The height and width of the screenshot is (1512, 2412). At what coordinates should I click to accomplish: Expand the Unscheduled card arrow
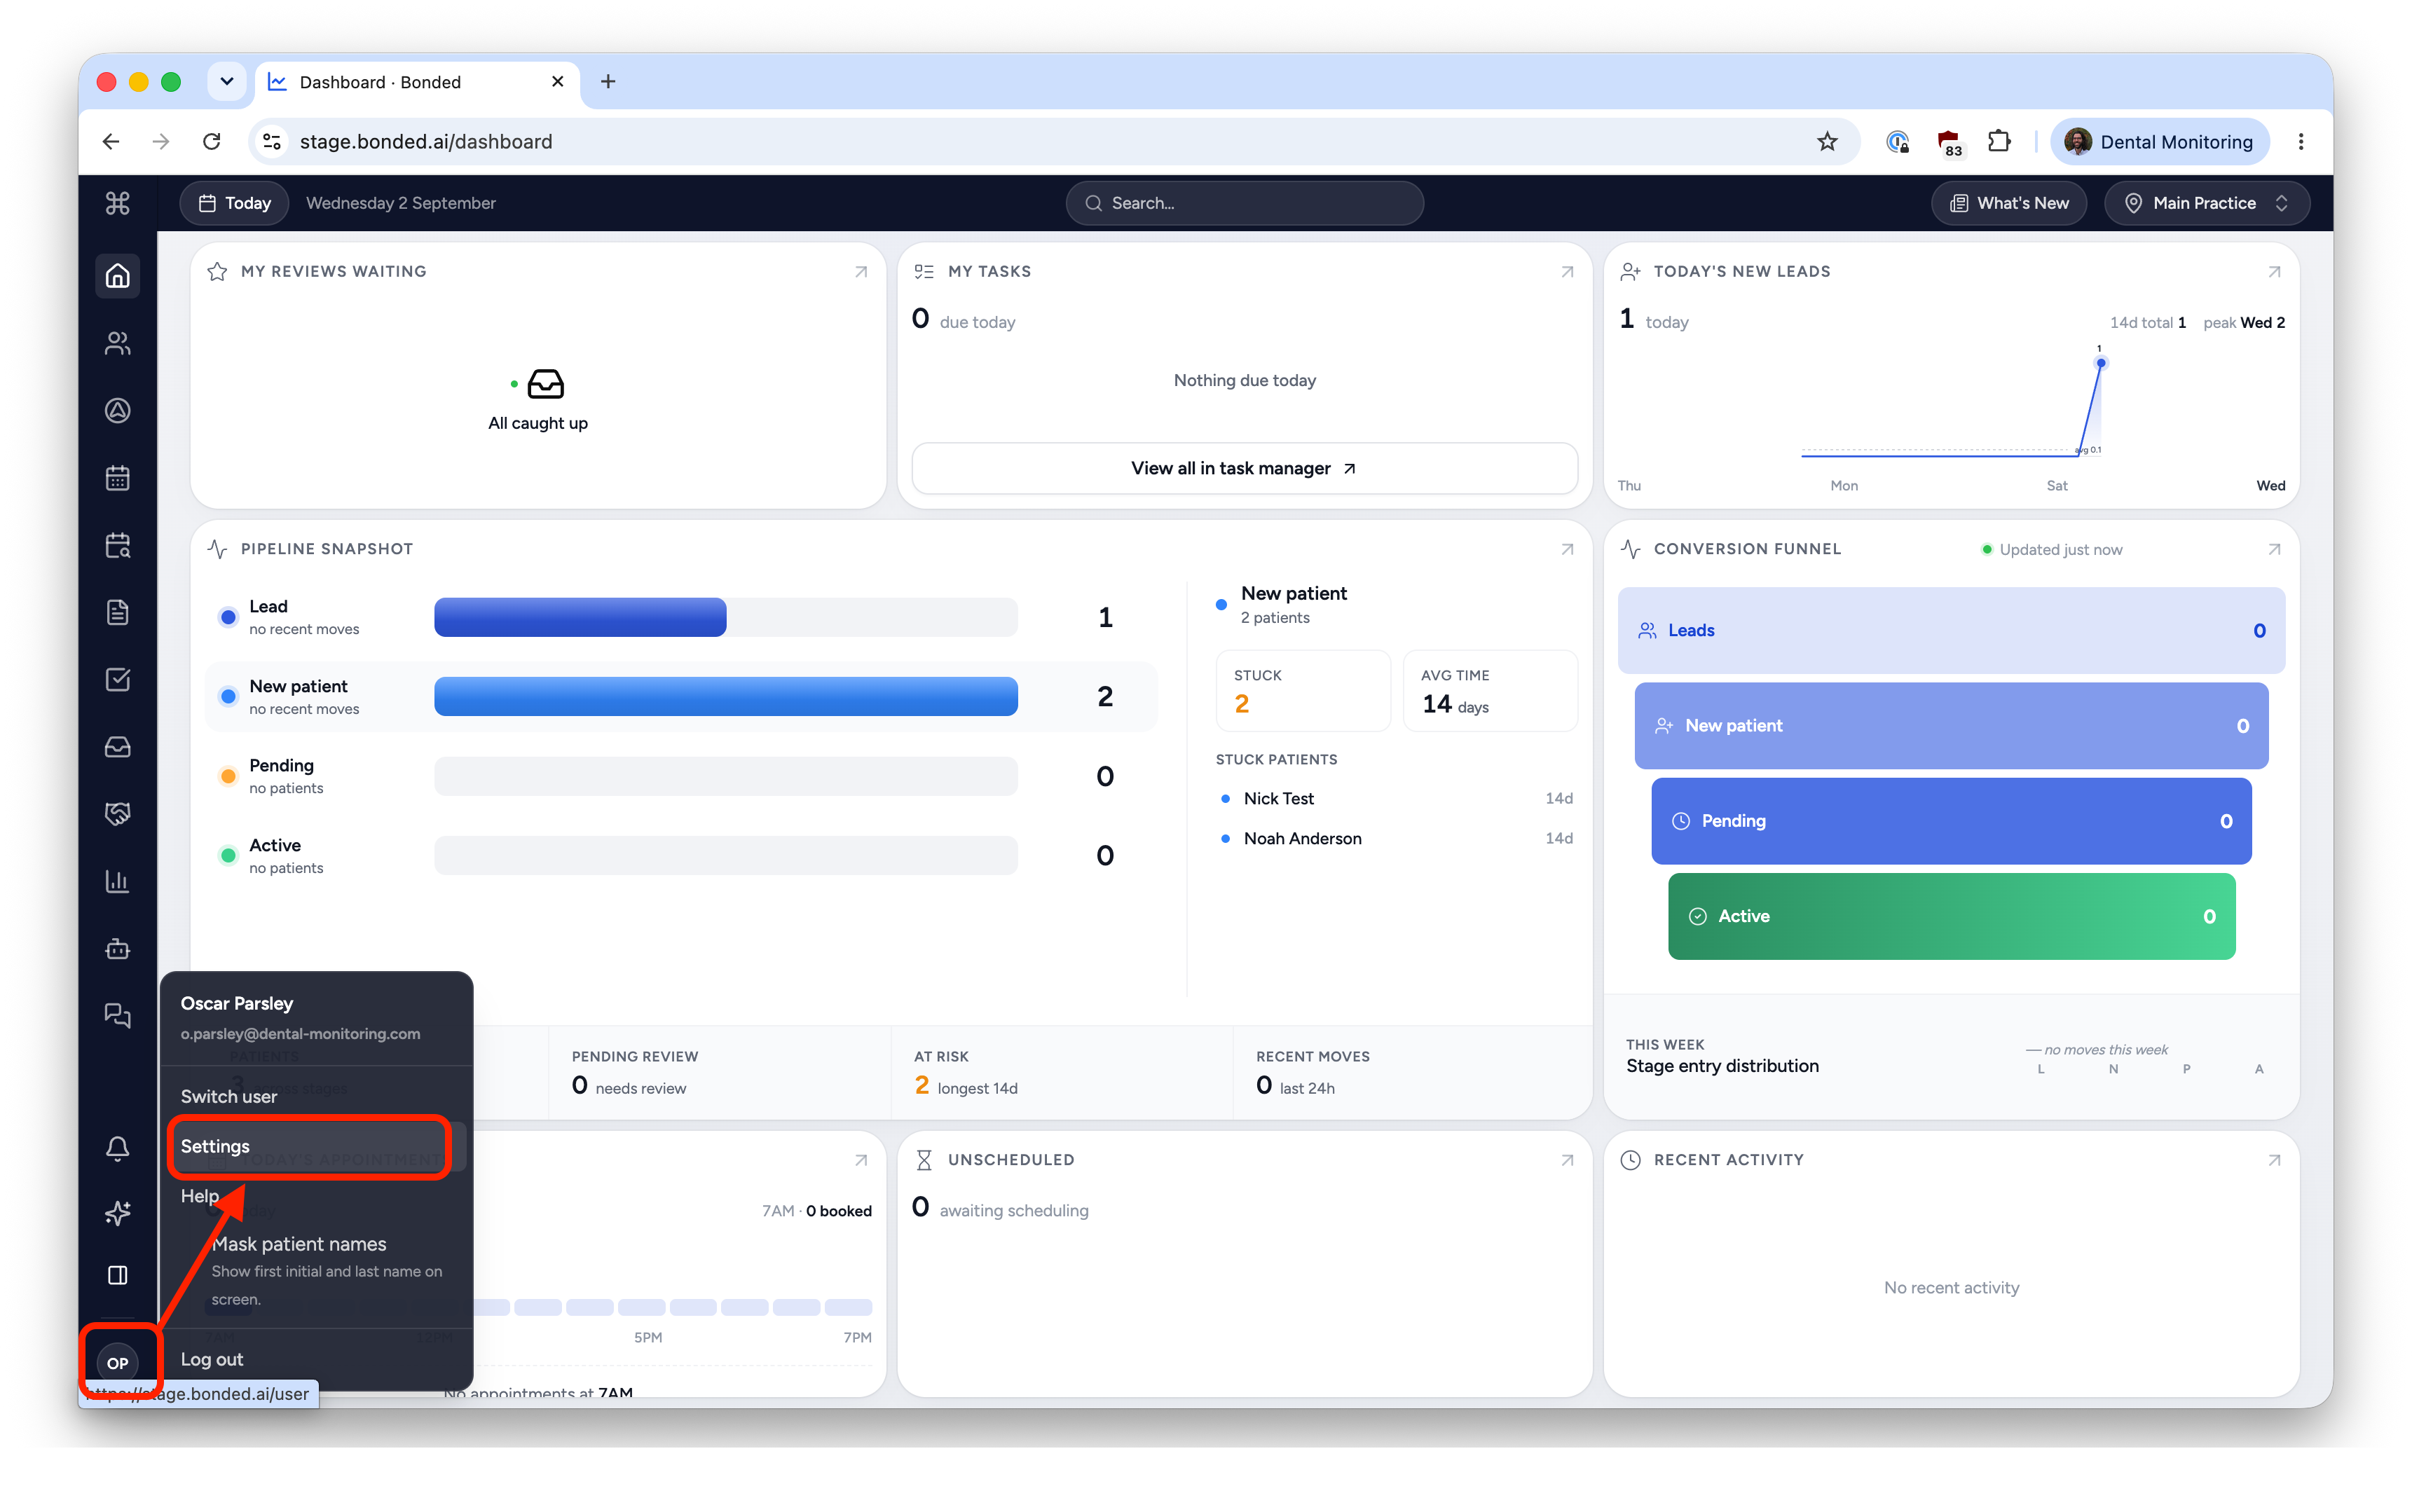coord(1567,1160)
